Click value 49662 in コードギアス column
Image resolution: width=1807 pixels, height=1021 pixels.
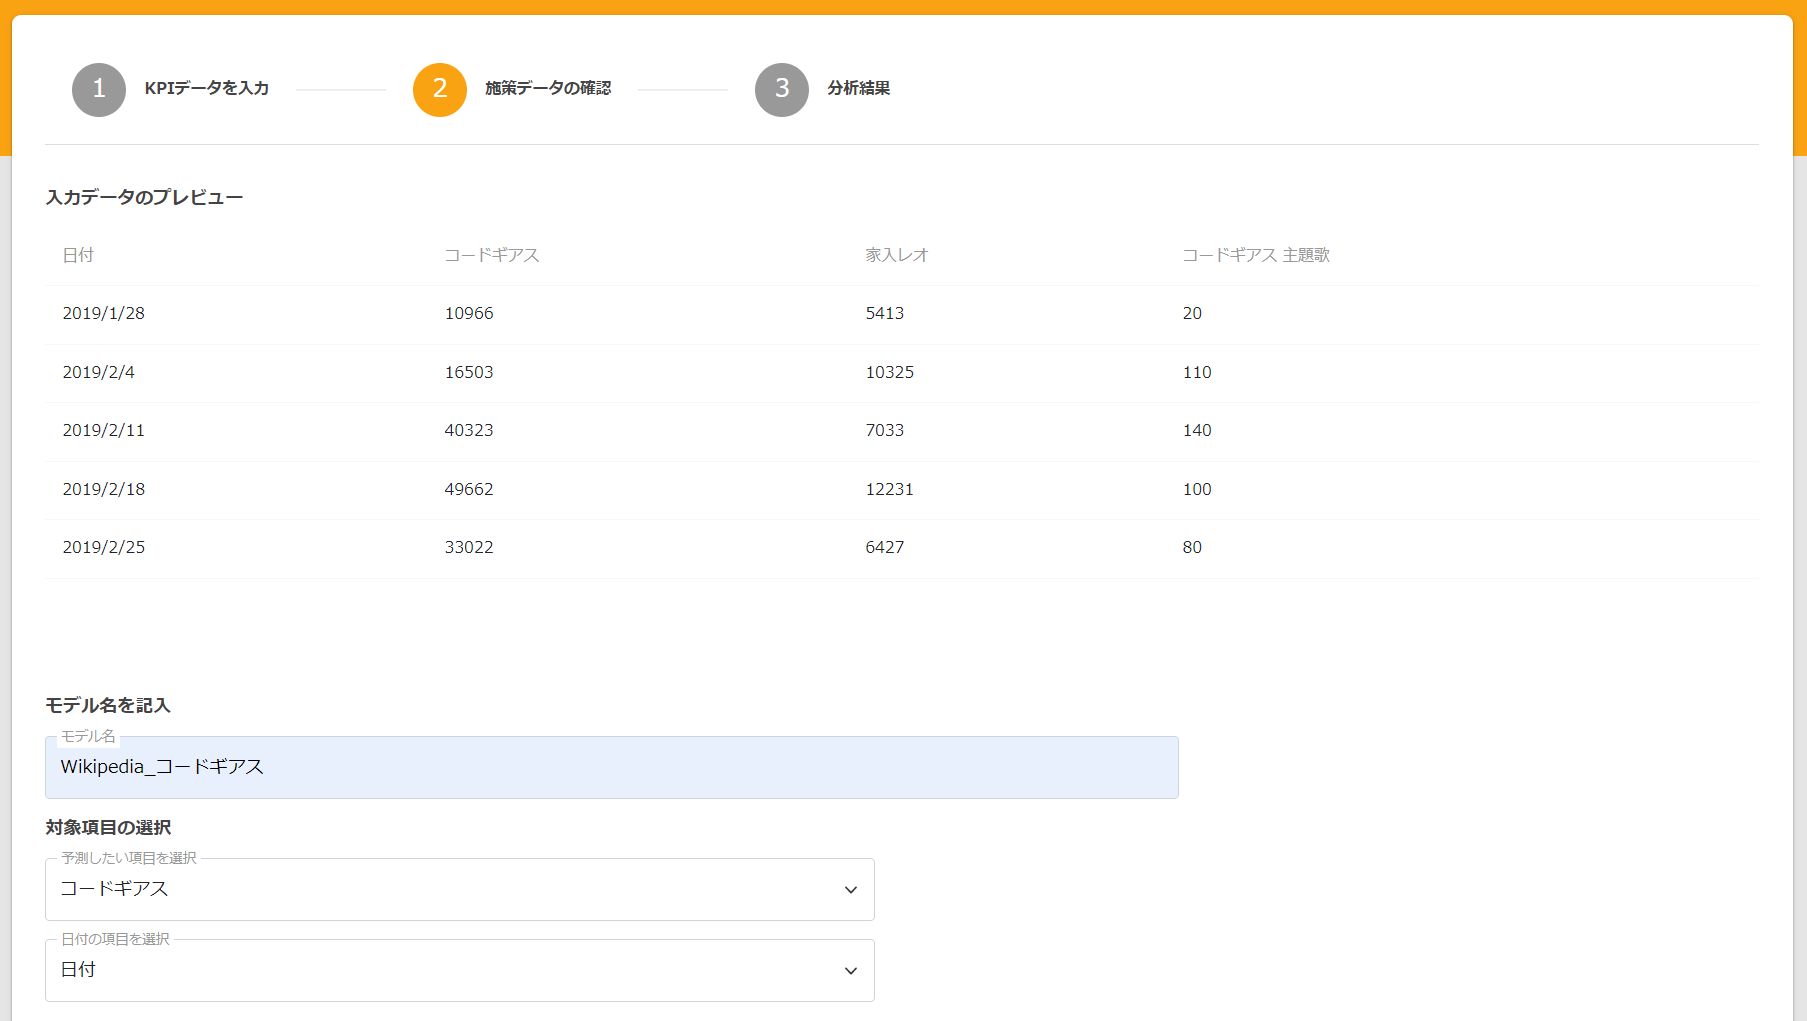pyautogui.click(x=469, y=489)
